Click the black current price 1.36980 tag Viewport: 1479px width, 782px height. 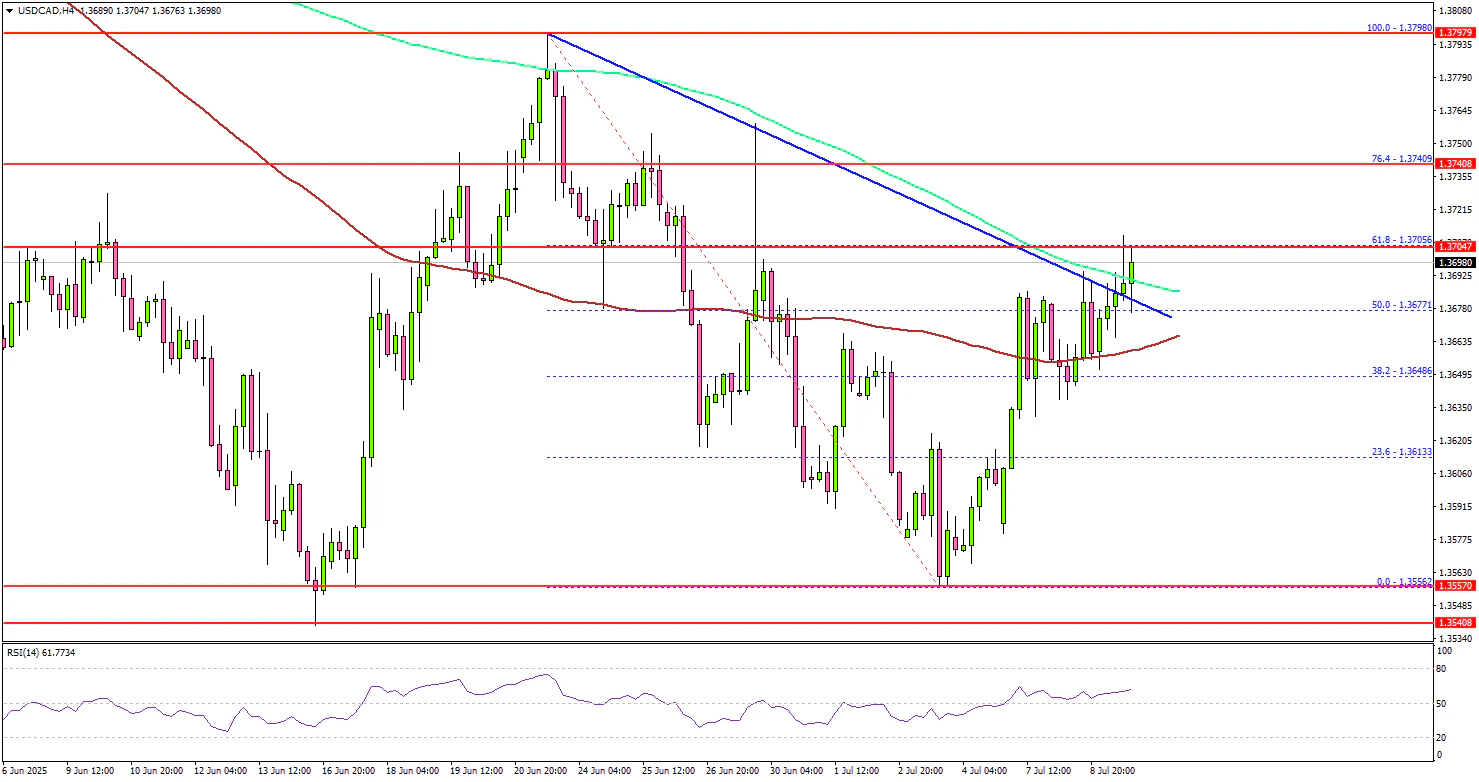point(1455,262)
